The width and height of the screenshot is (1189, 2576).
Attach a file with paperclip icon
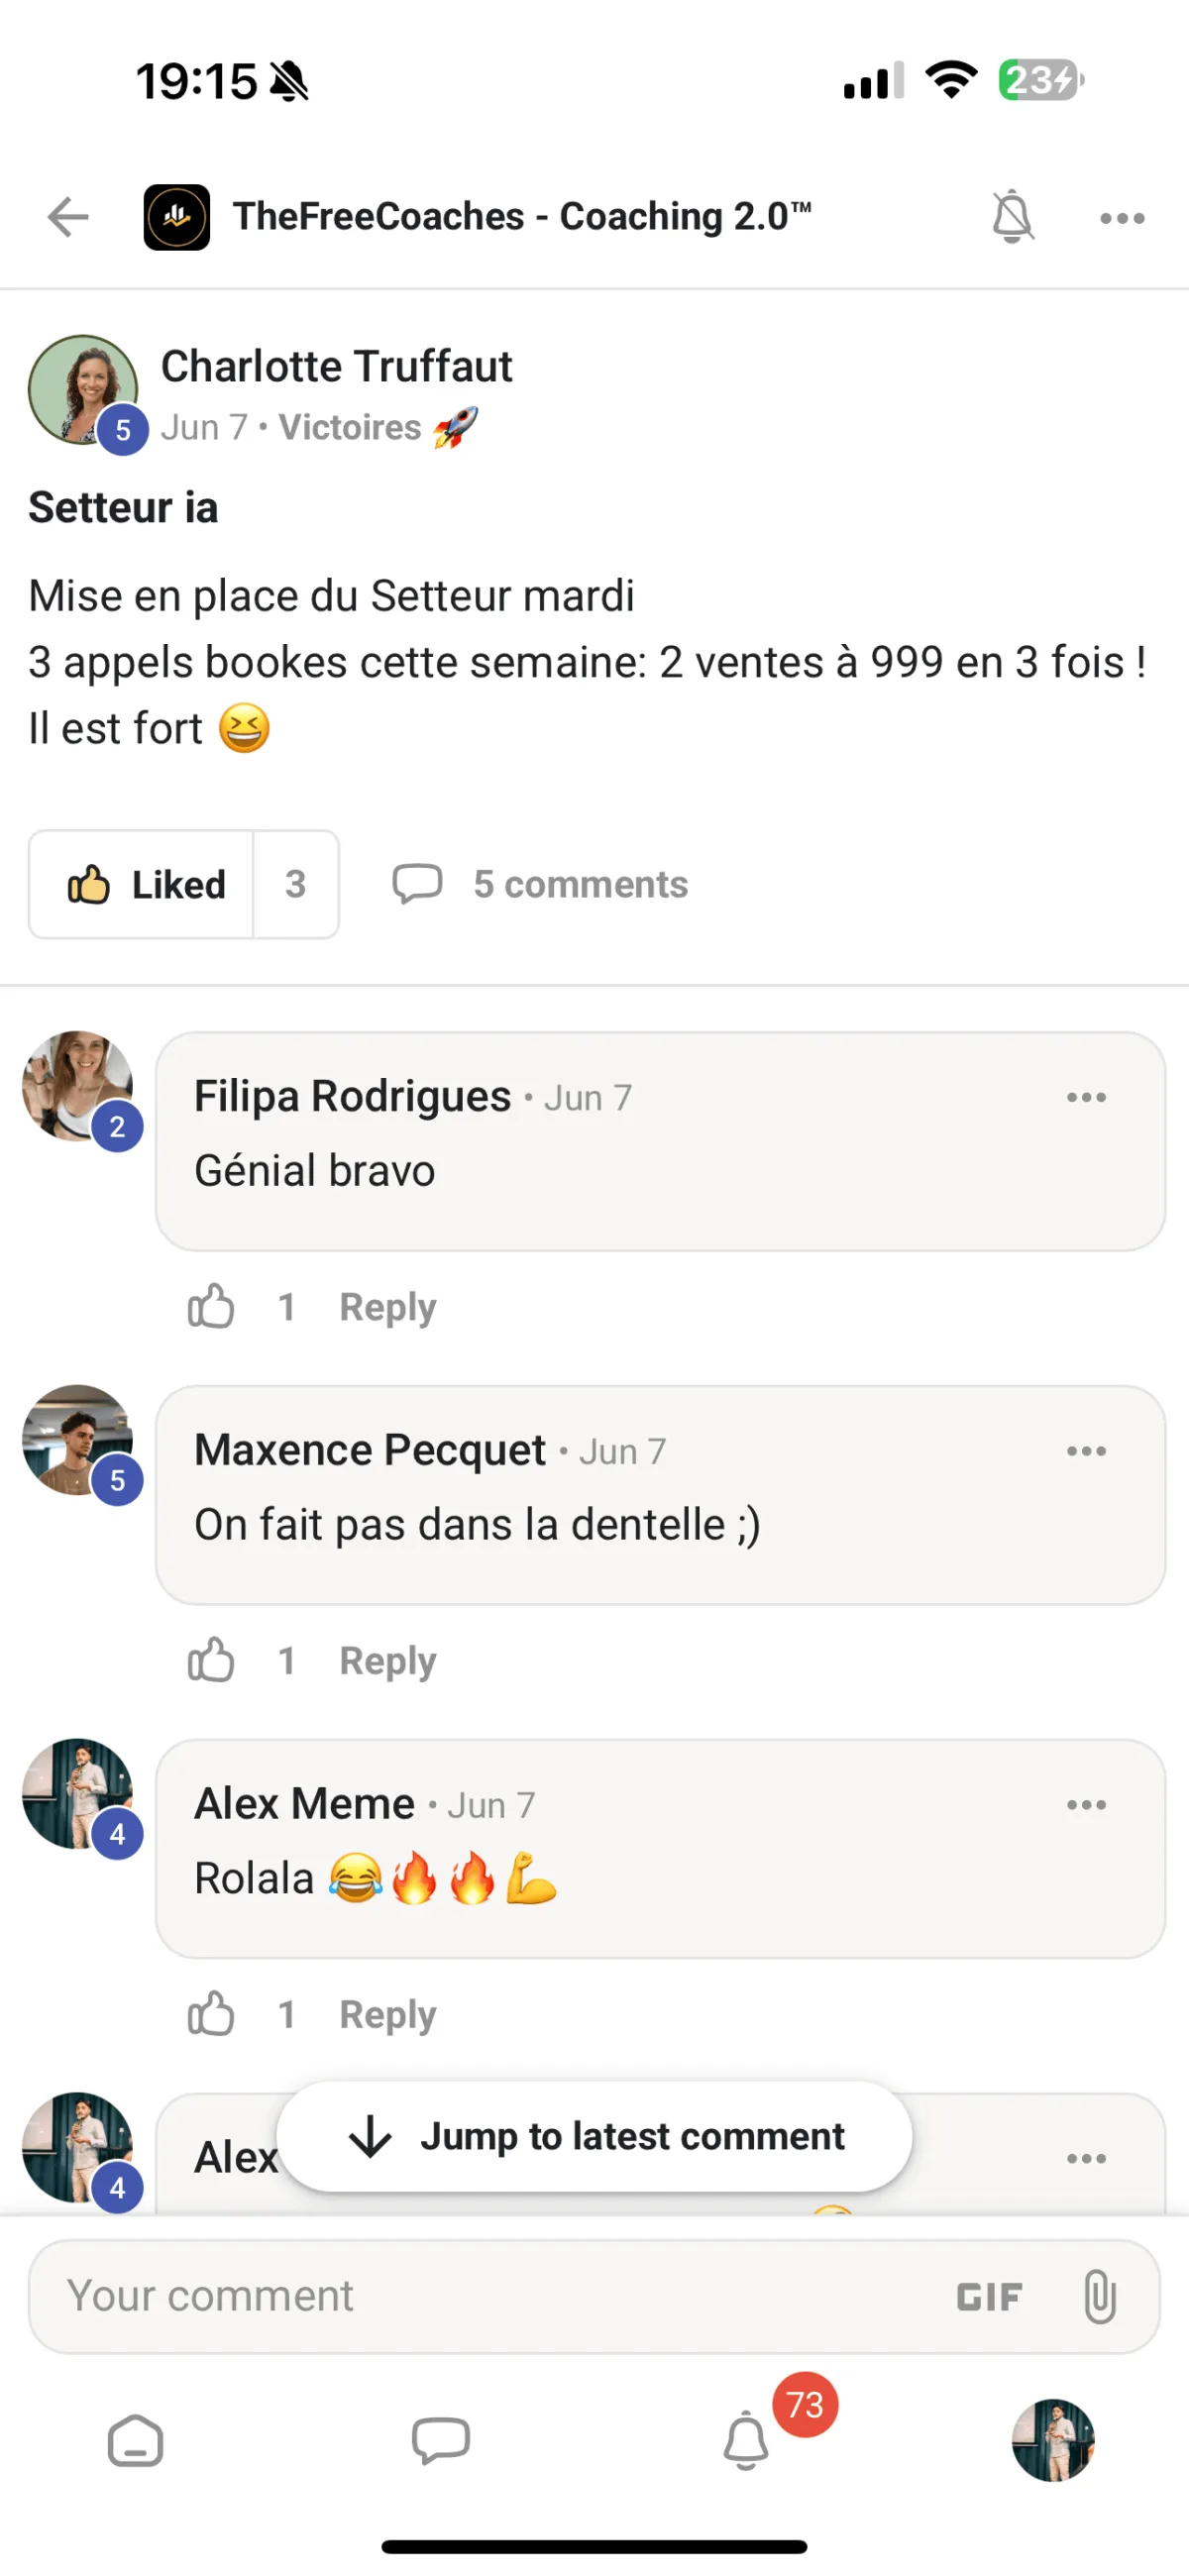coord(1099,2296)
